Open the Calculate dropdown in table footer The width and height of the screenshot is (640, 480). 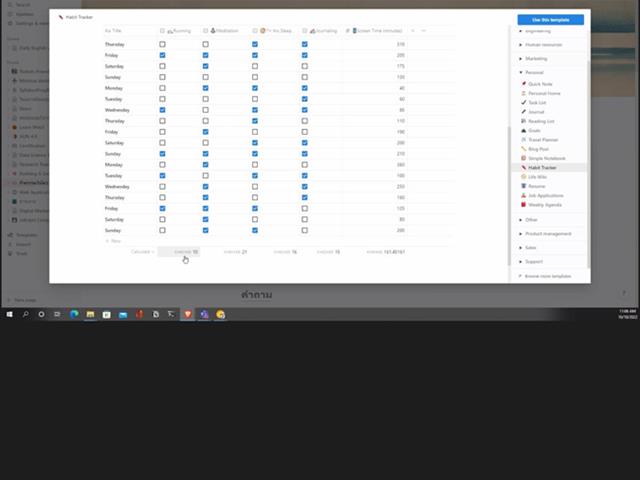142,252
